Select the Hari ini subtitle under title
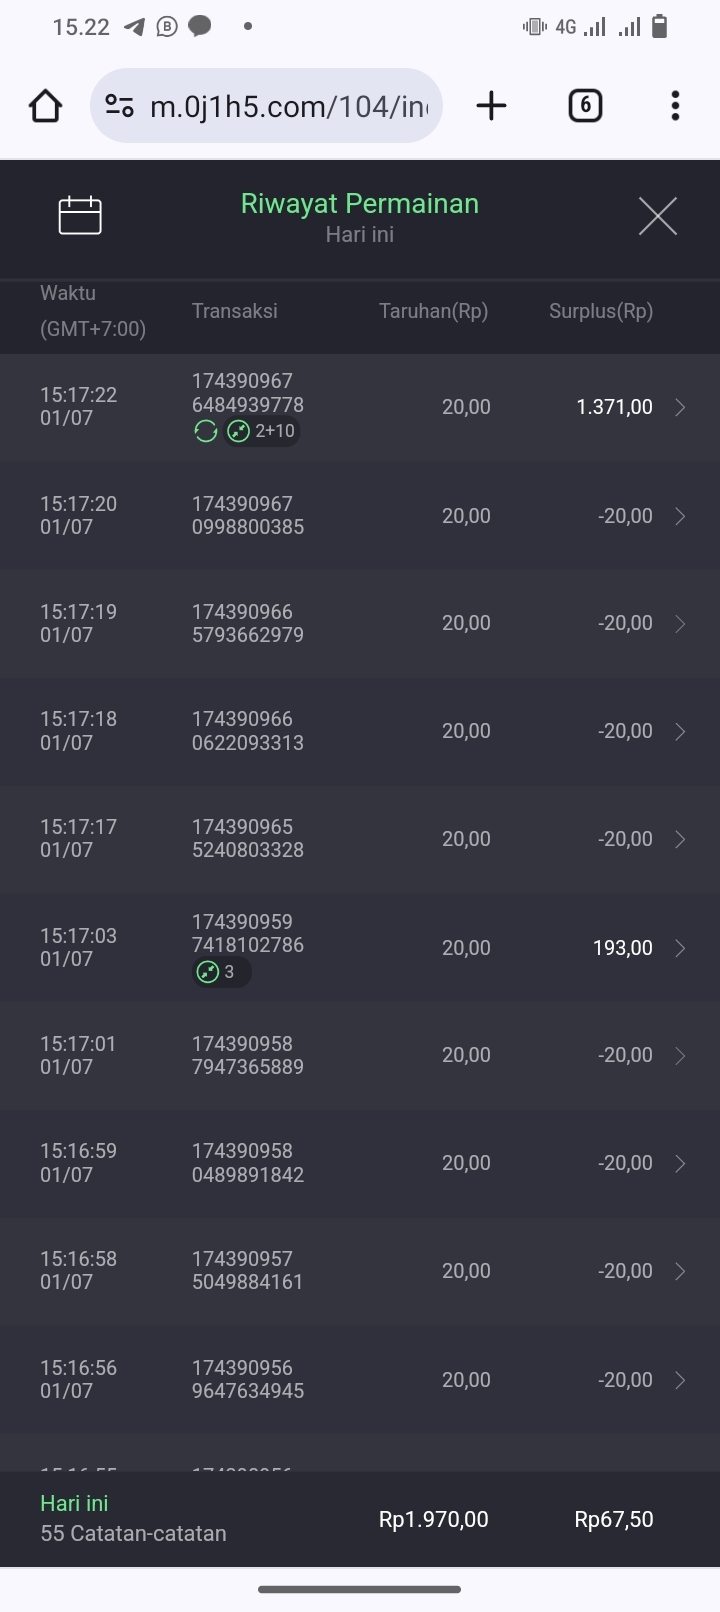Viewport: 720px width, 1612px height. click(359, 235)
